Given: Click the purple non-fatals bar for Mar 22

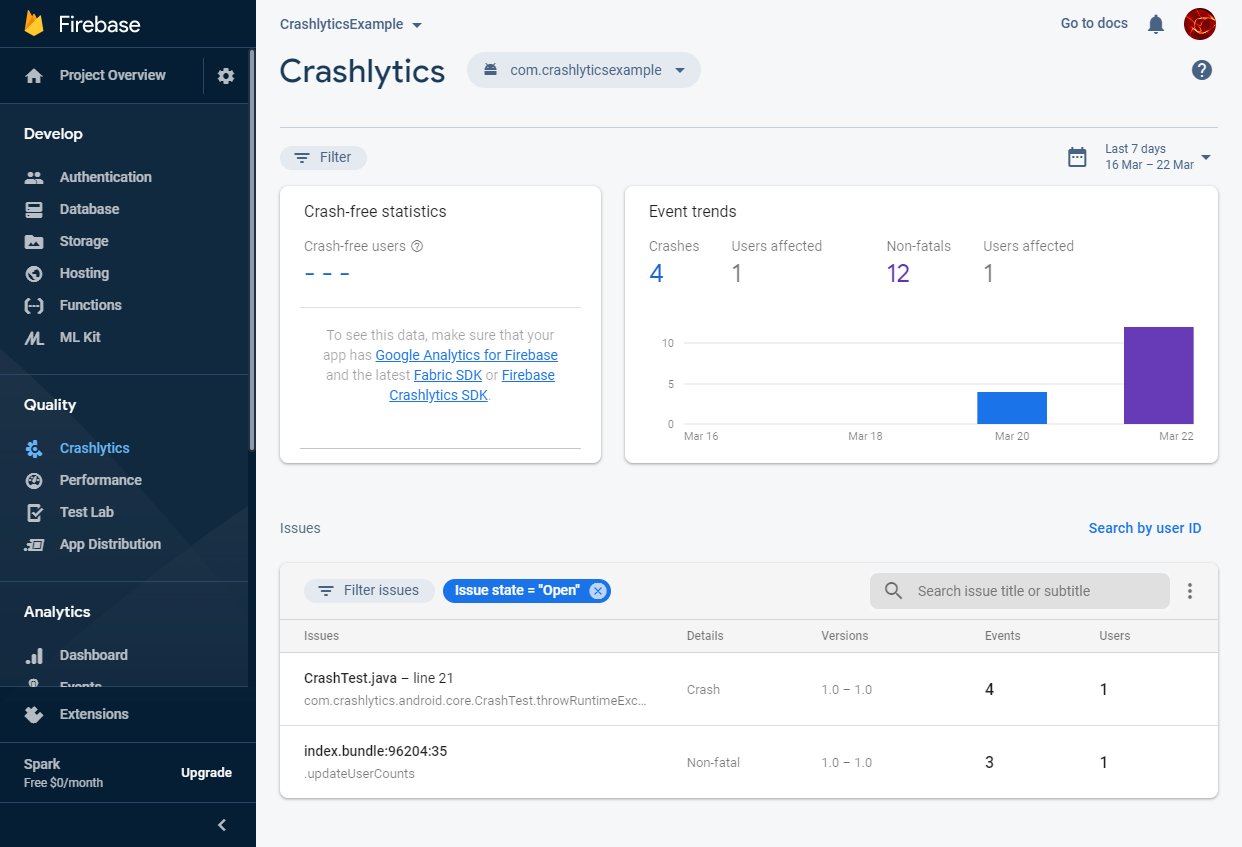Looking at the screenshot, I should point(1159,376).
